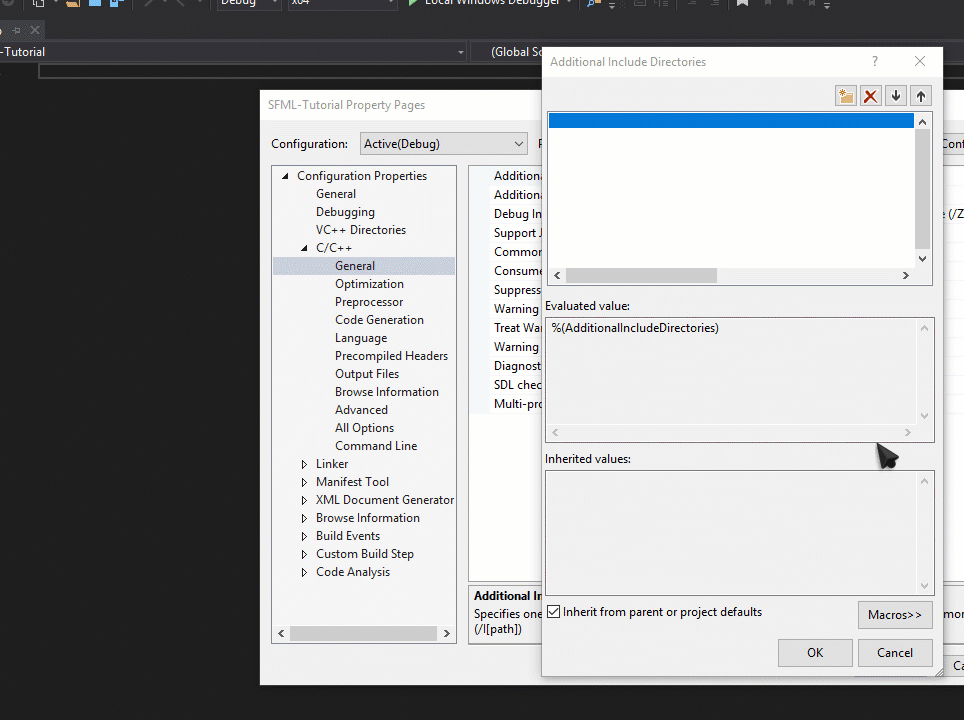Screen dimensions: 964x720
Task: Click the directory list scroll left arrow
Action: [x=557, y=275]
